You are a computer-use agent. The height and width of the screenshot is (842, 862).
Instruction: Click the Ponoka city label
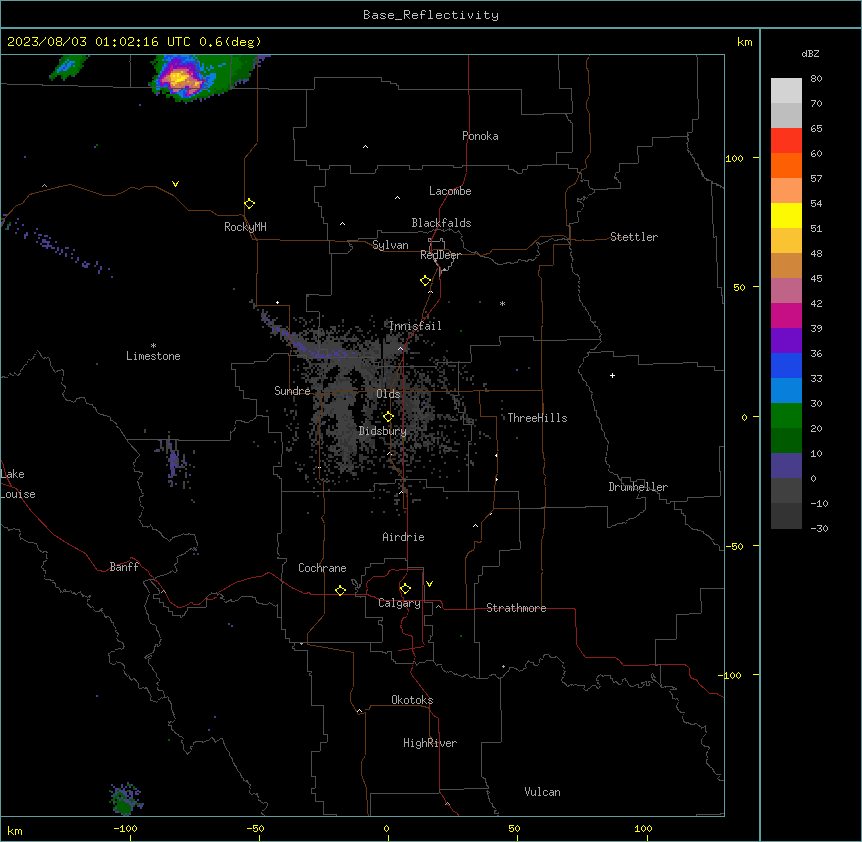pyautogui.click(x=480, y=136)
